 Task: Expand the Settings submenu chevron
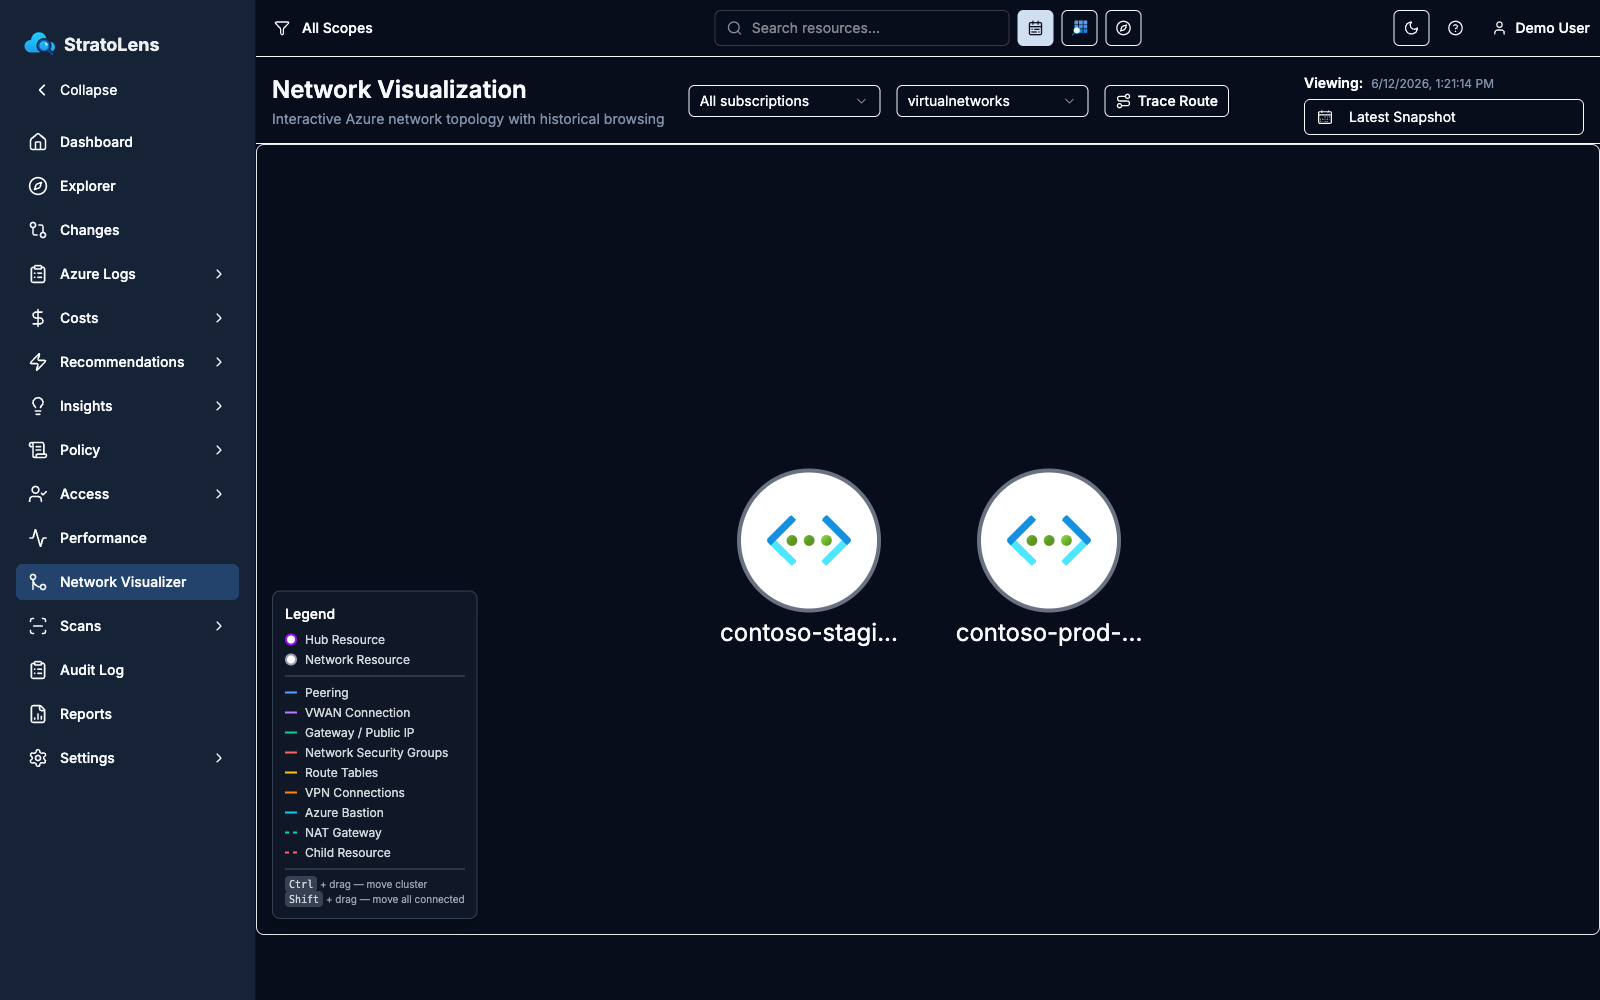[219, 758]
